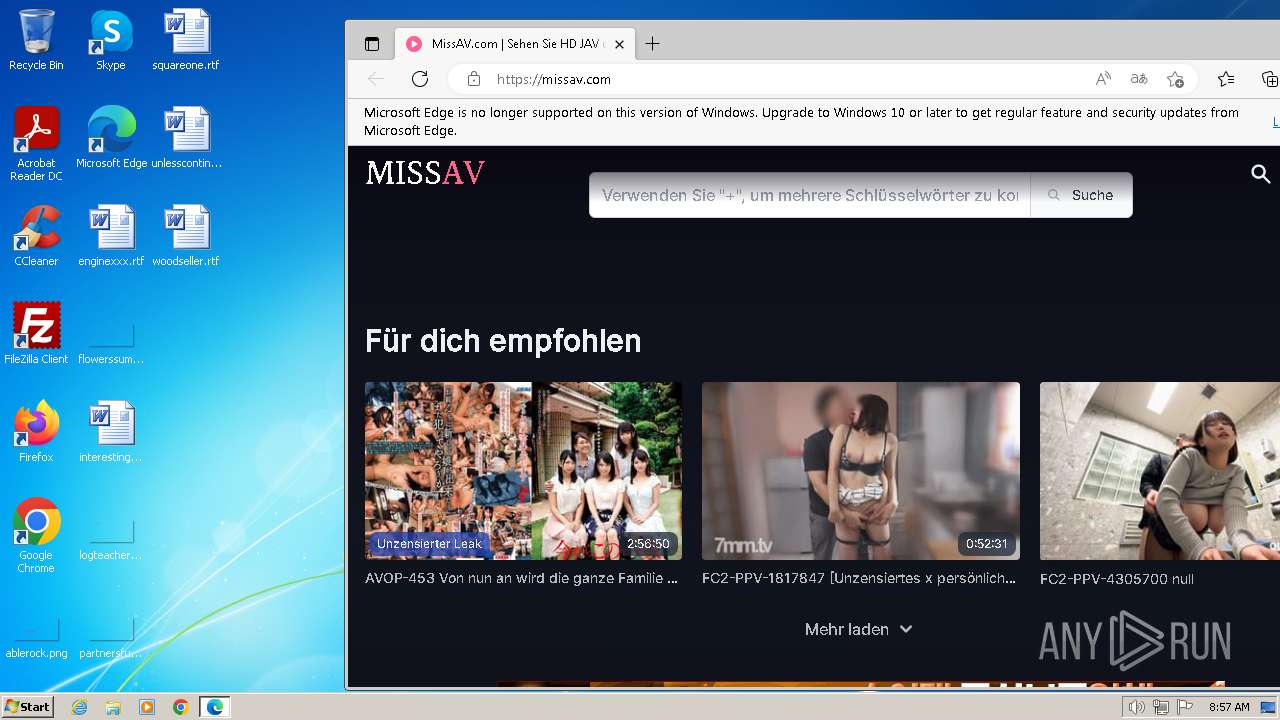This screenshot has height=720, width=1280.
Task: Open the Edge tab actions menu icon
Action: (372, 44)
